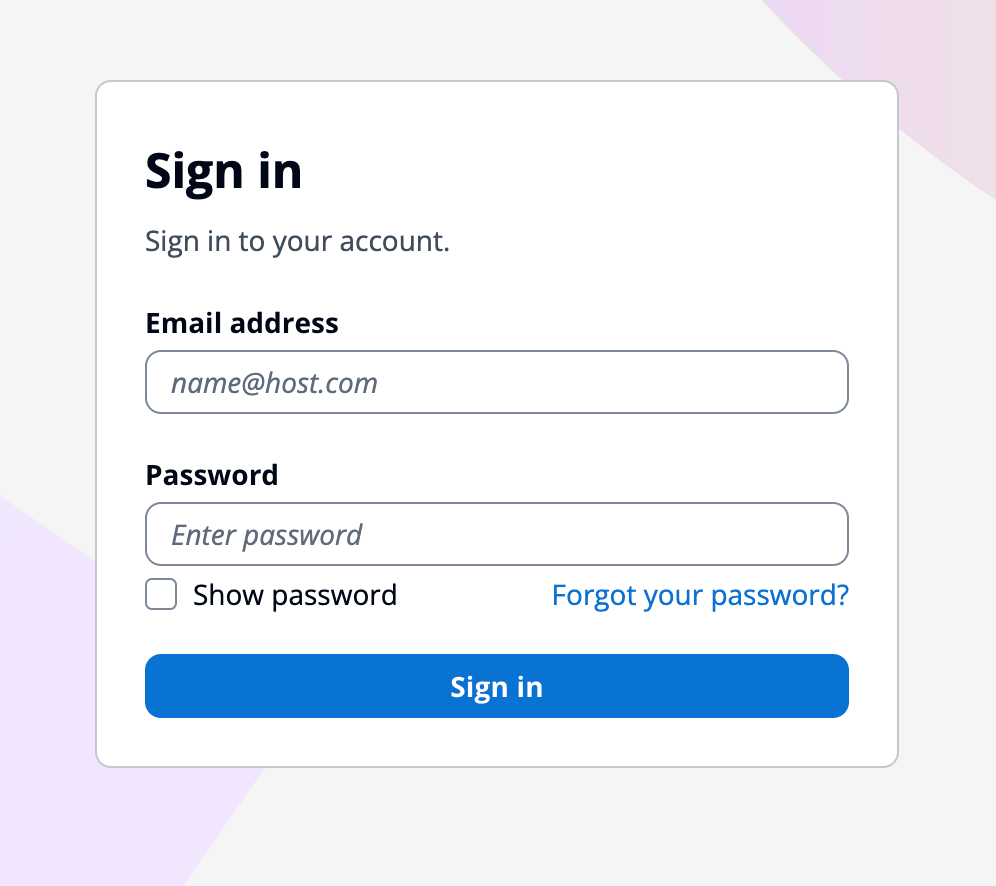Click the Show password label text
996x886 pixels.
coord(295,595)
